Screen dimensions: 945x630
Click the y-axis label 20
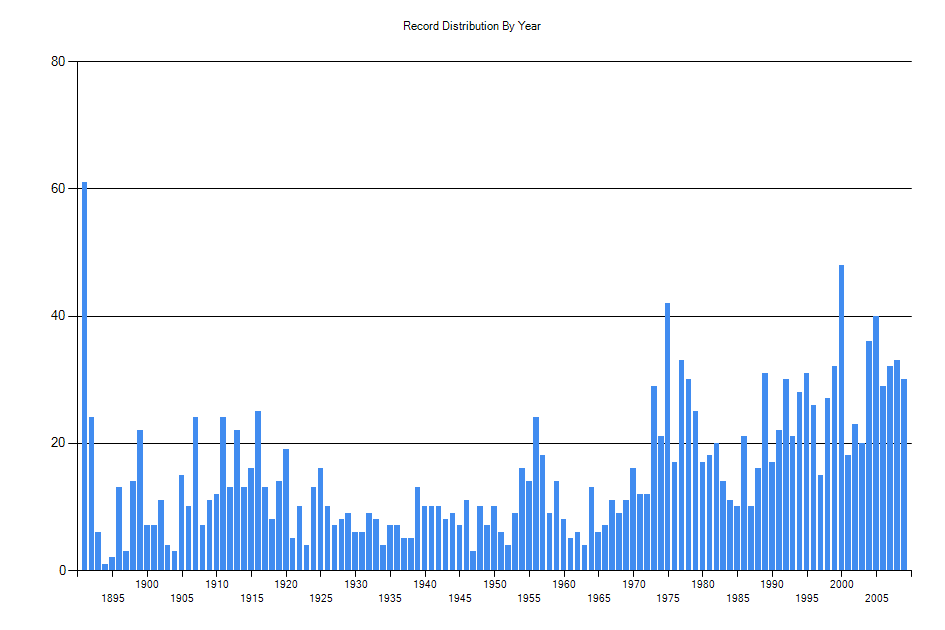(x=58, y=443)
